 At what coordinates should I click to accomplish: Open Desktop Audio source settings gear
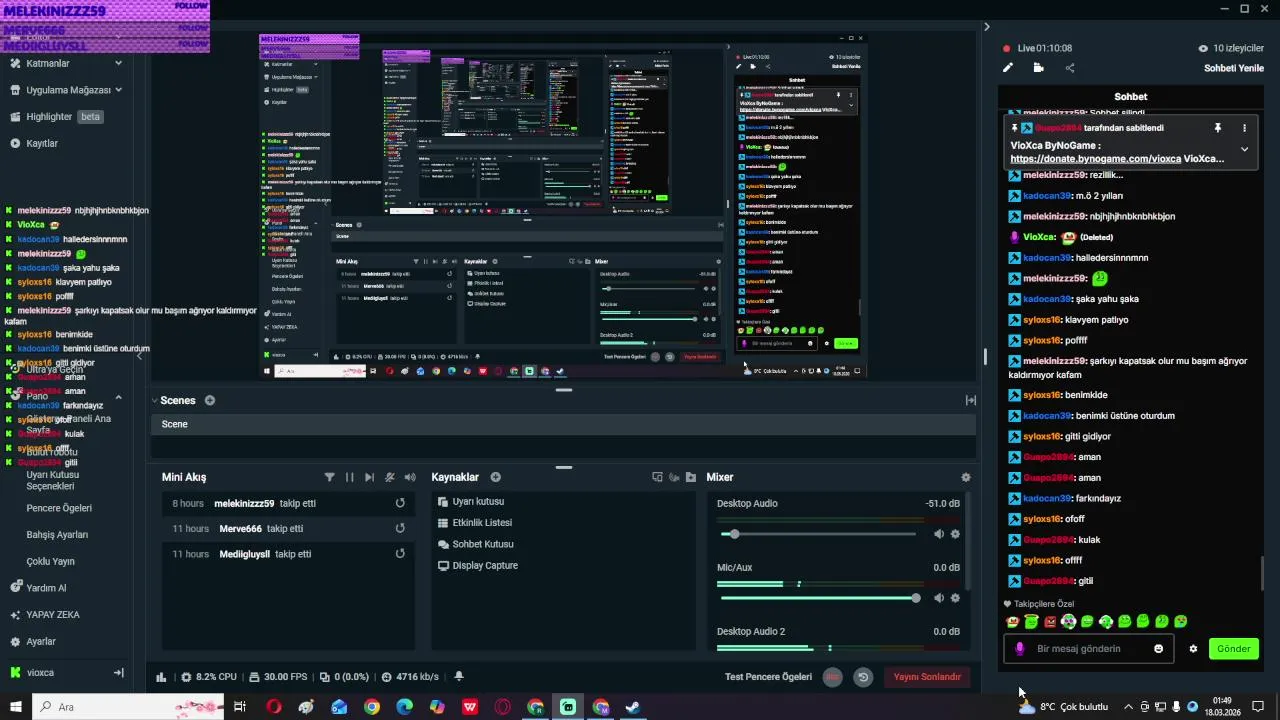click(955, 534)
